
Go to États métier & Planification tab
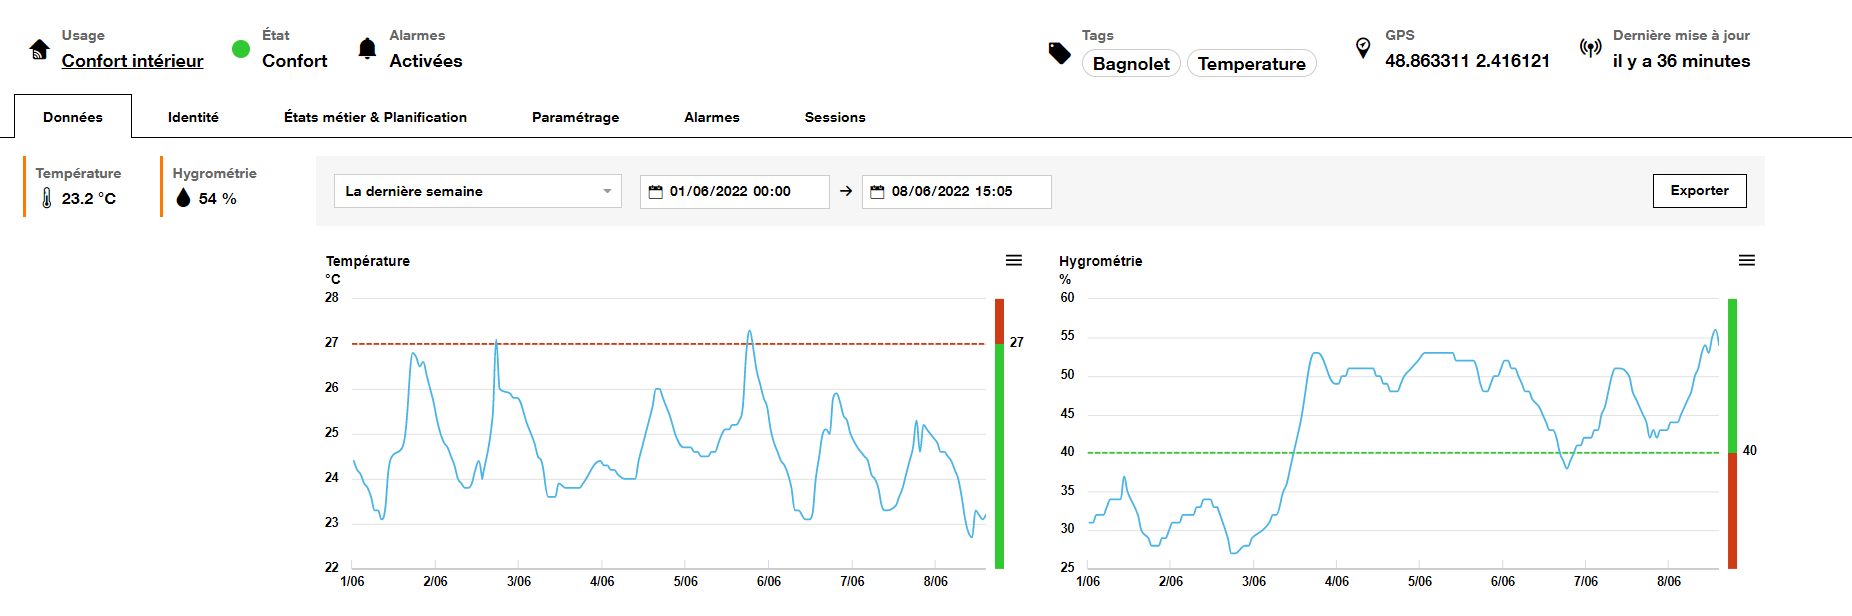click(x=375, y=117)
